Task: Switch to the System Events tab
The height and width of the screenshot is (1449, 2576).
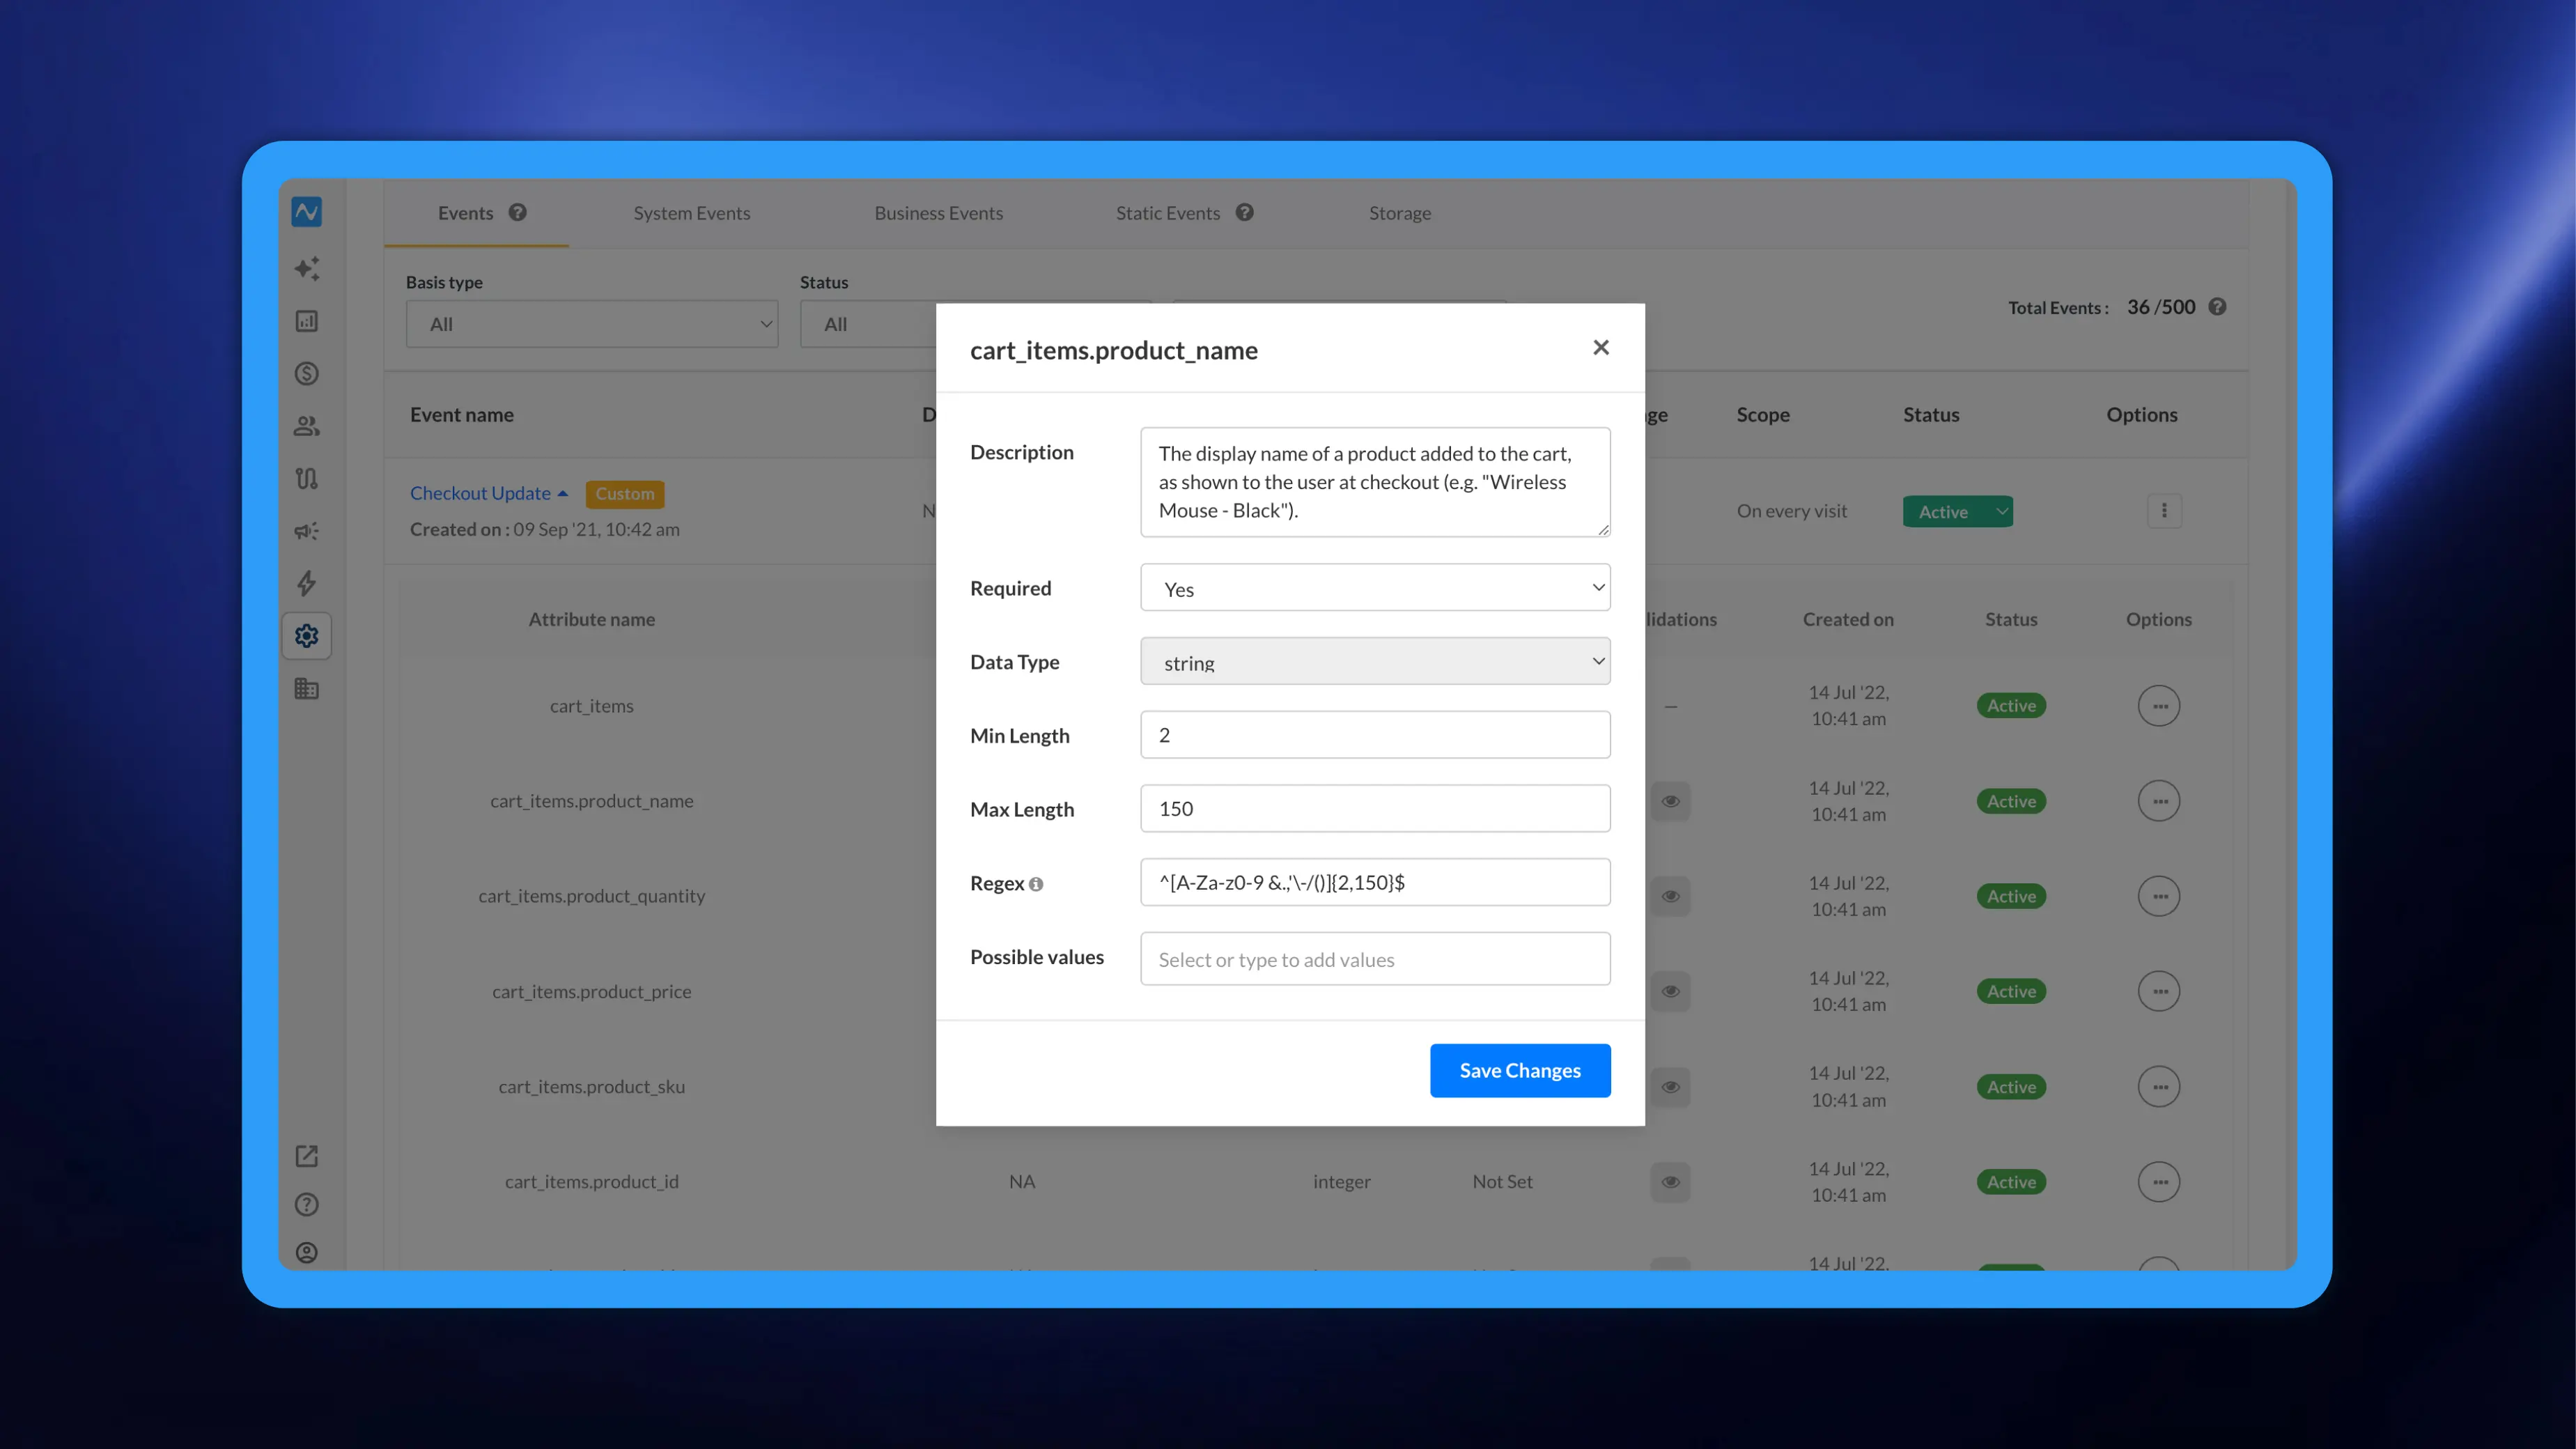Action: 691,213
